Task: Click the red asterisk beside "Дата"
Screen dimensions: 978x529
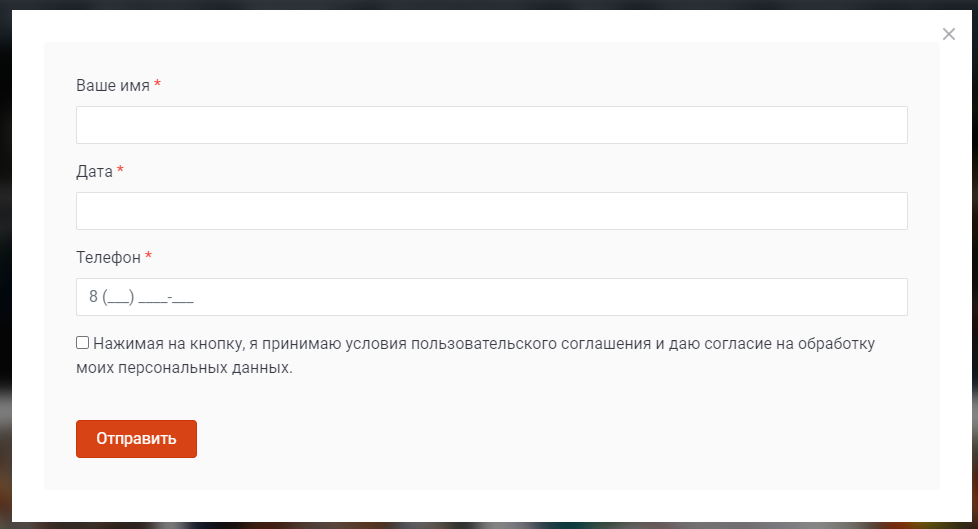Action: 120,172
